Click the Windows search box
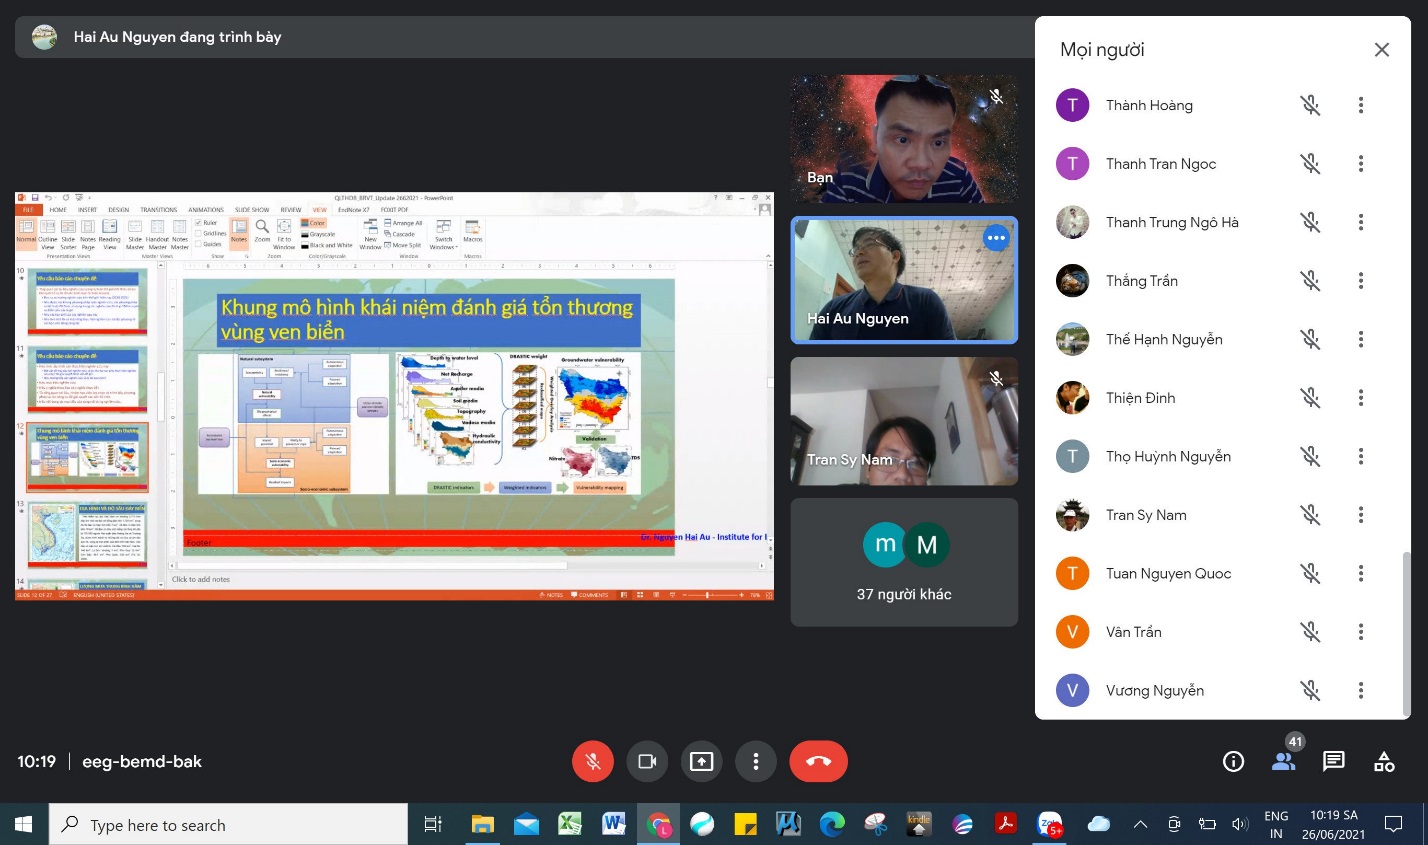 (x=230, y=825)
